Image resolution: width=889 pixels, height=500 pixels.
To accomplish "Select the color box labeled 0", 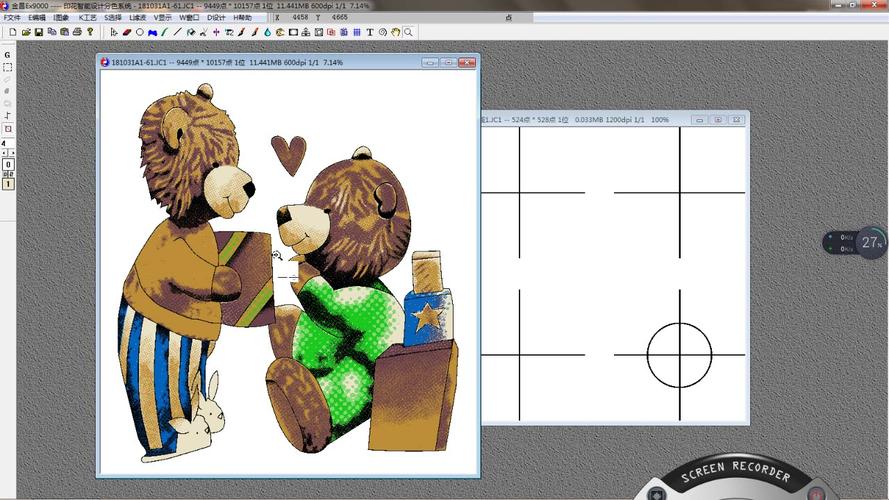I will point(8,164).
